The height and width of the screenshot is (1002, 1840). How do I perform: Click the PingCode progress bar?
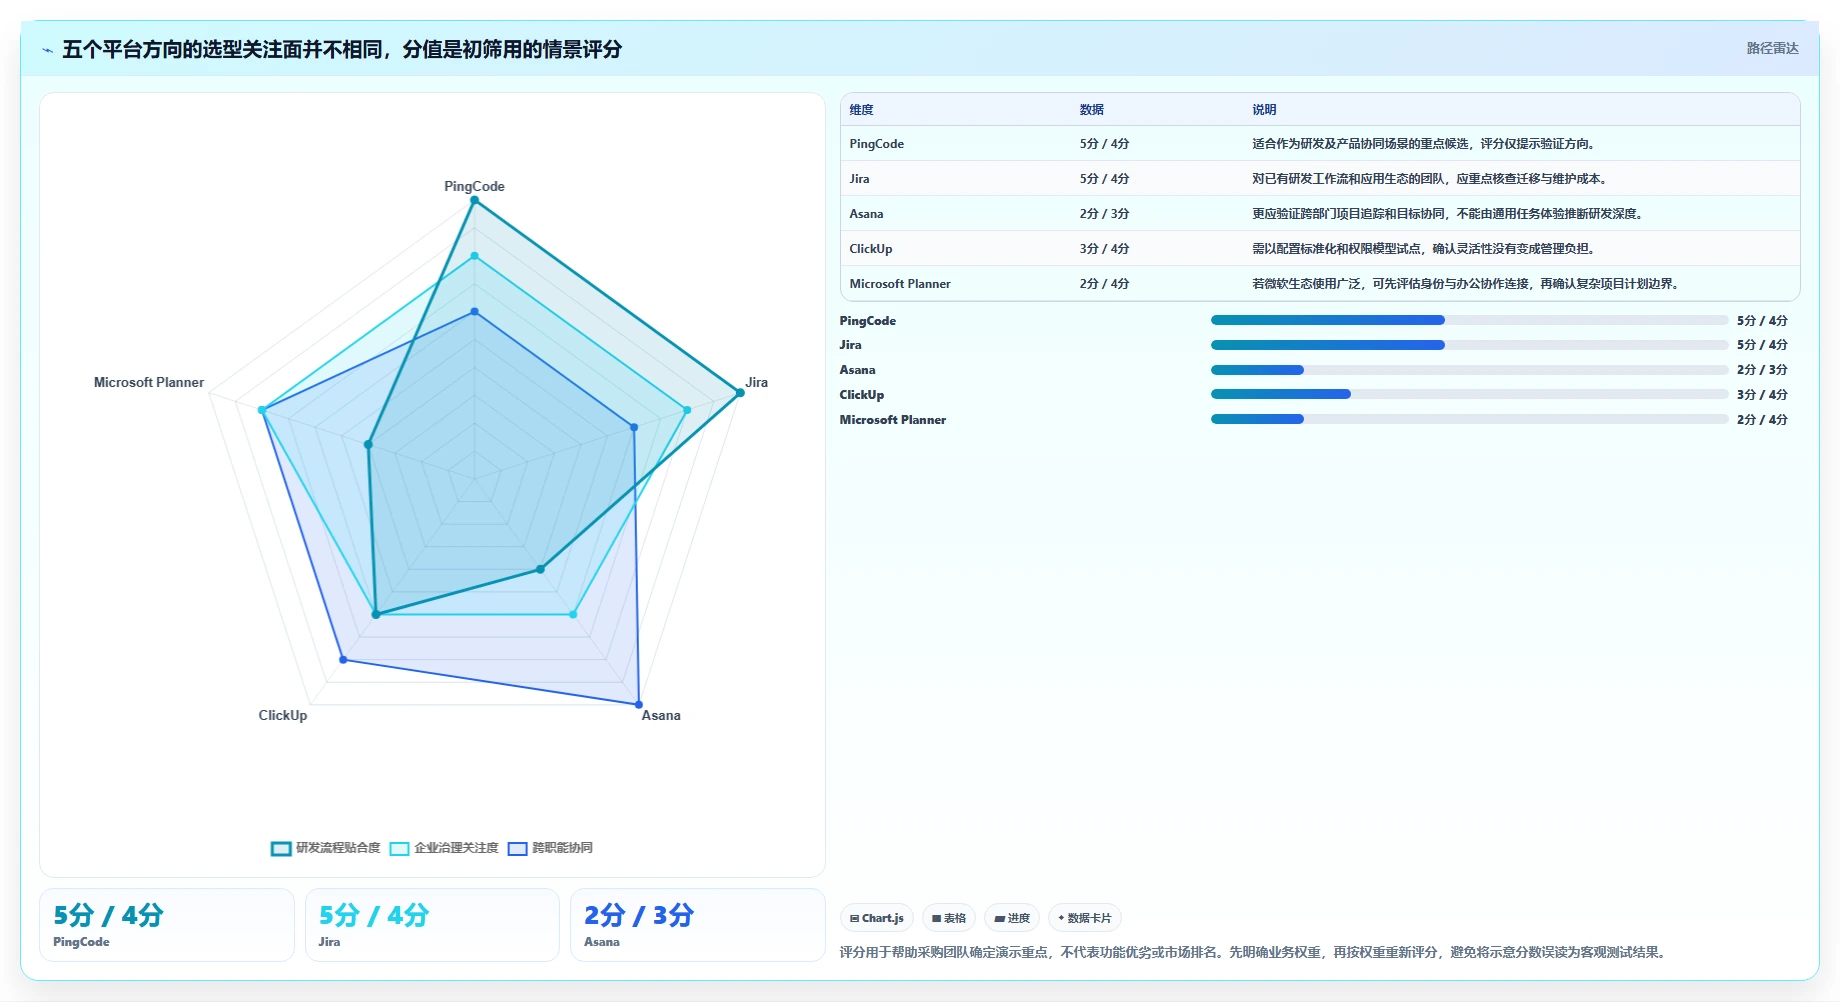tap(1469, 320)
